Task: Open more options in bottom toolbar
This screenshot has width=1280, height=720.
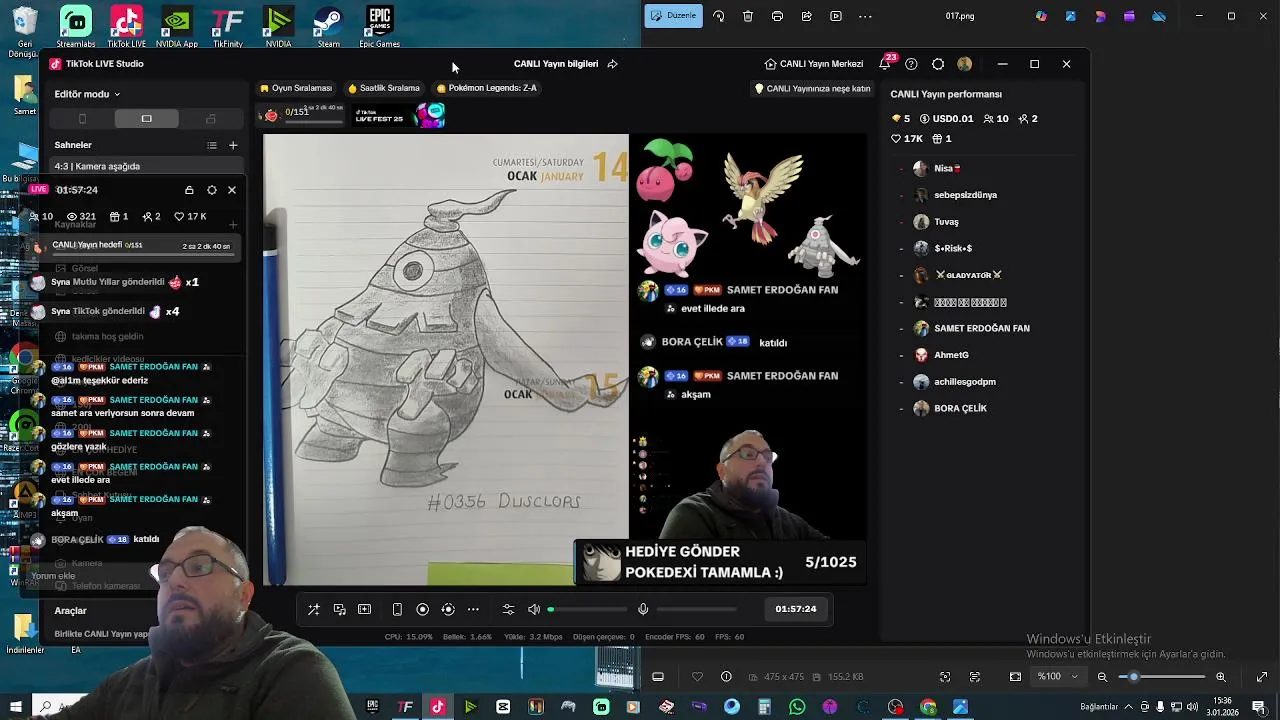Action: 473,609
